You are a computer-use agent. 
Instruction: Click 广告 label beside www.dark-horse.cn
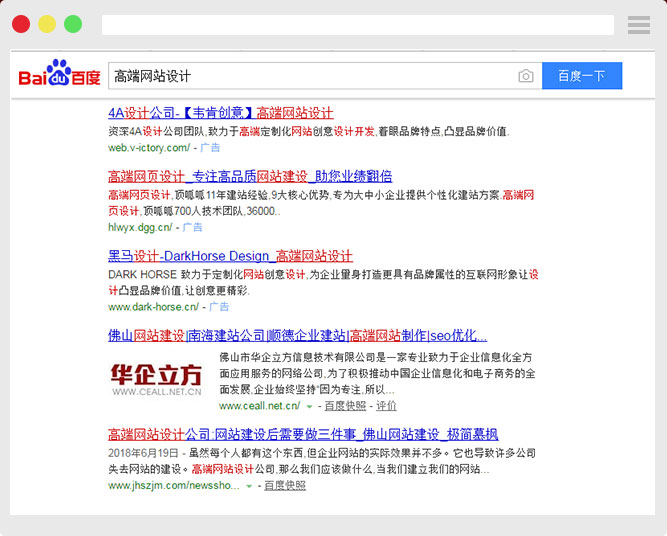coord(219,307)
